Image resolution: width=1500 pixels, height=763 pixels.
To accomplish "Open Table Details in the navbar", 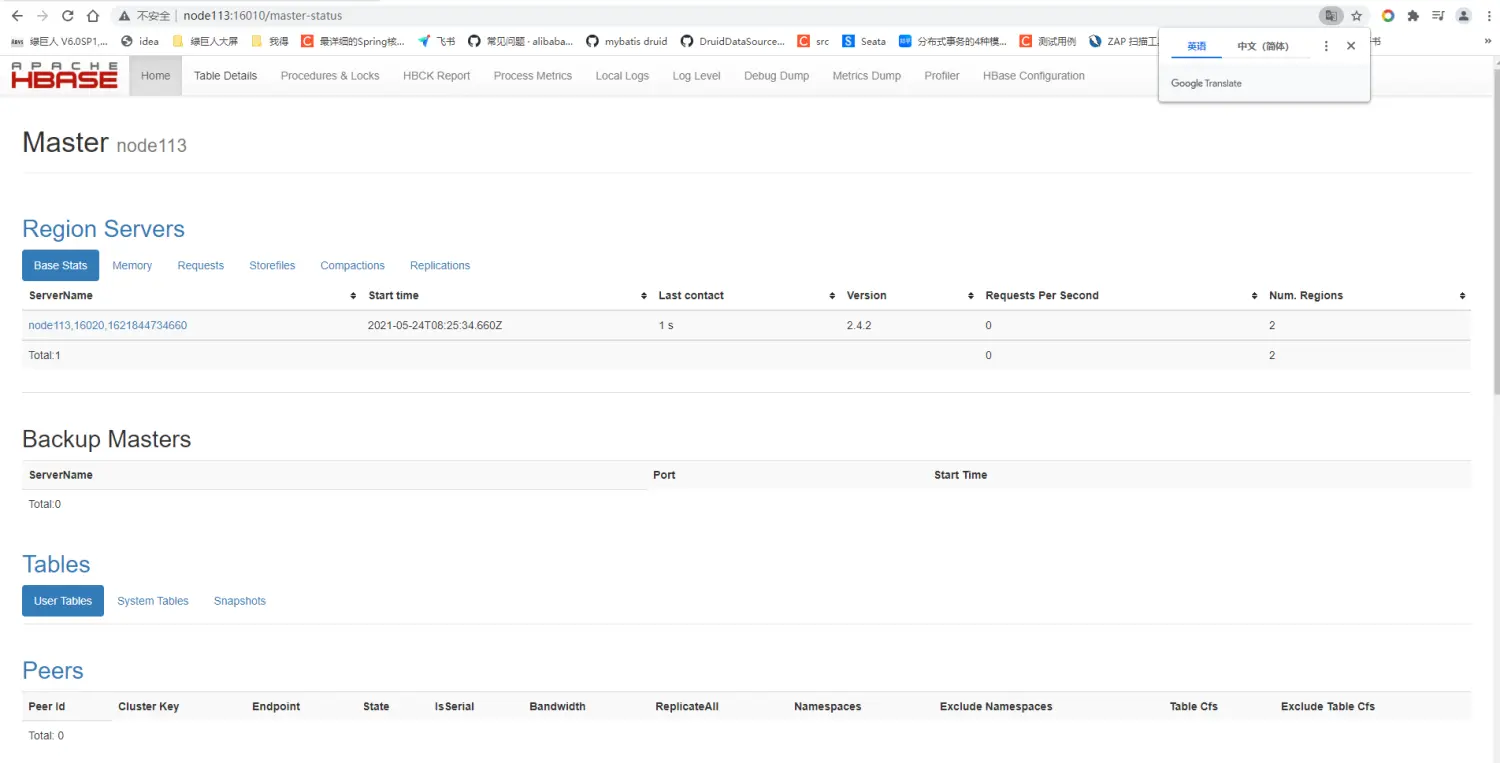I will (x=225, y=76).
